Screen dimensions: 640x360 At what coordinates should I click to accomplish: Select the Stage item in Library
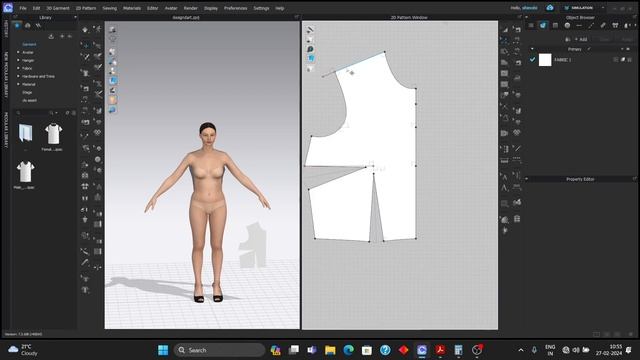27,92
